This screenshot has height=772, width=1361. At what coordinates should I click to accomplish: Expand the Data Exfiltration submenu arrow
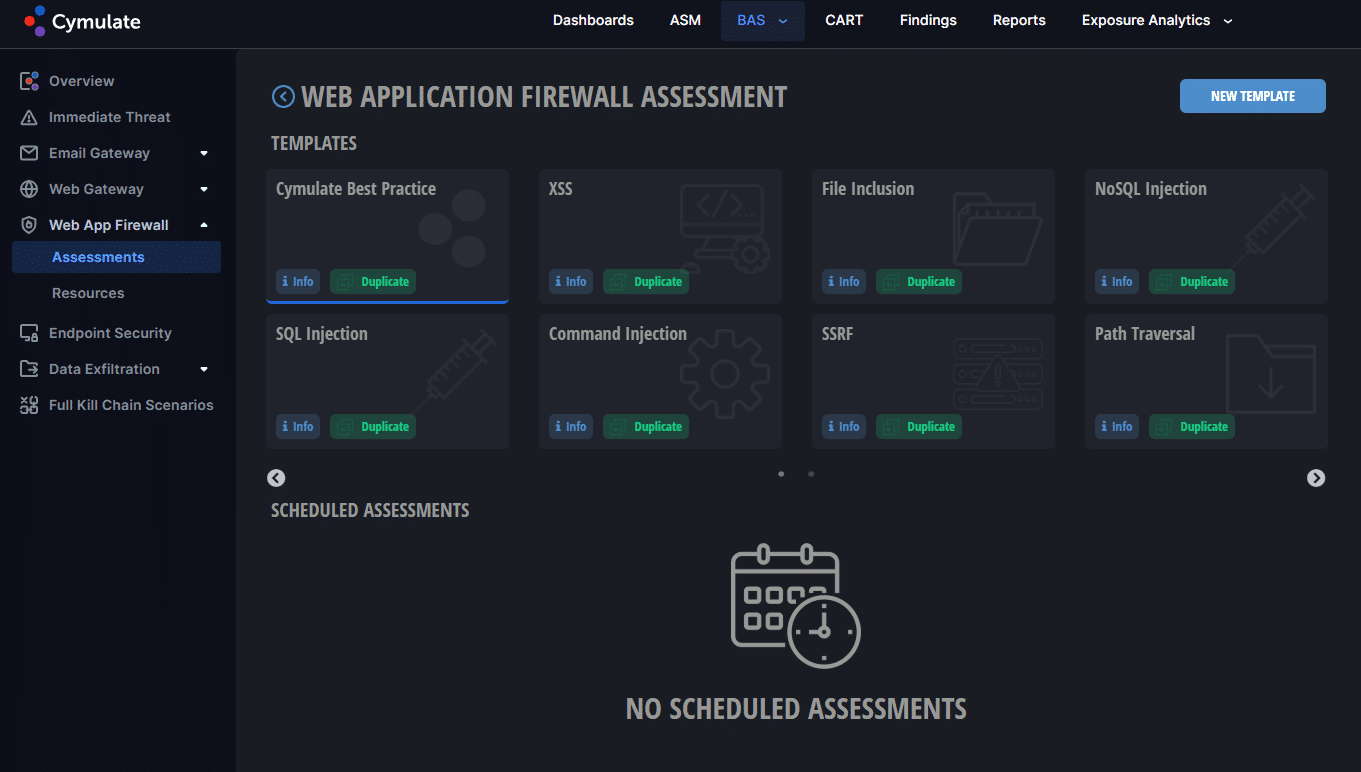(x=204, y=369)
